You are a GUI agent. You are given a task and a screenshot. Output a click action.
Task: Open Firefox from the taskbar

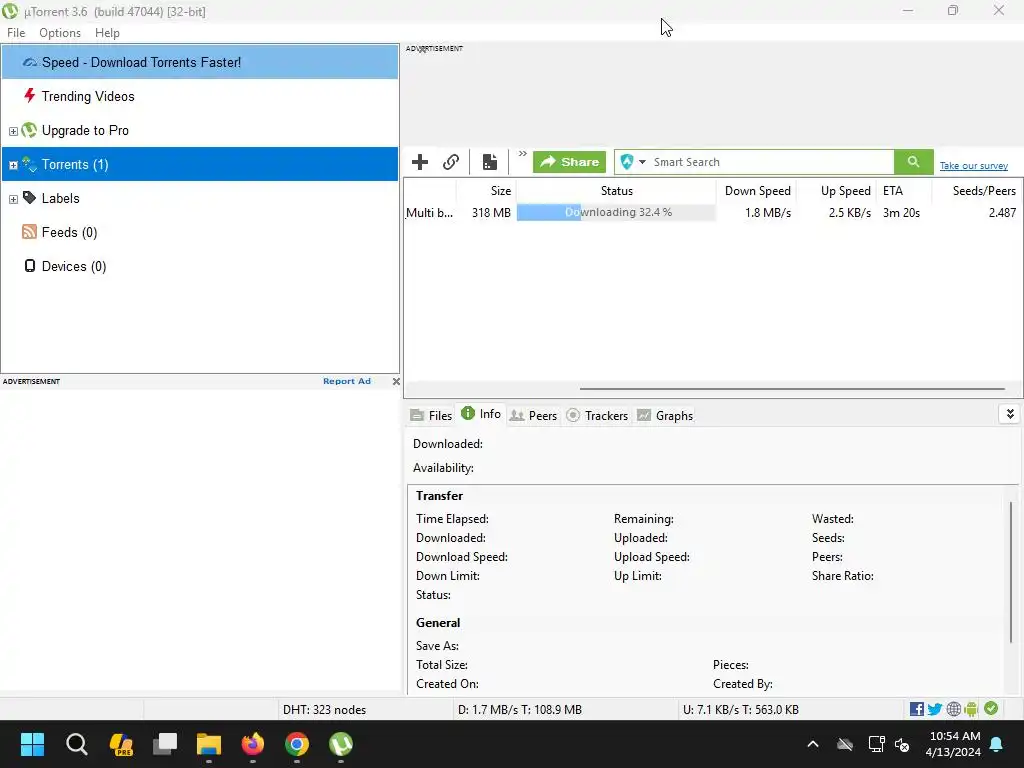click(x=253, y=744)
